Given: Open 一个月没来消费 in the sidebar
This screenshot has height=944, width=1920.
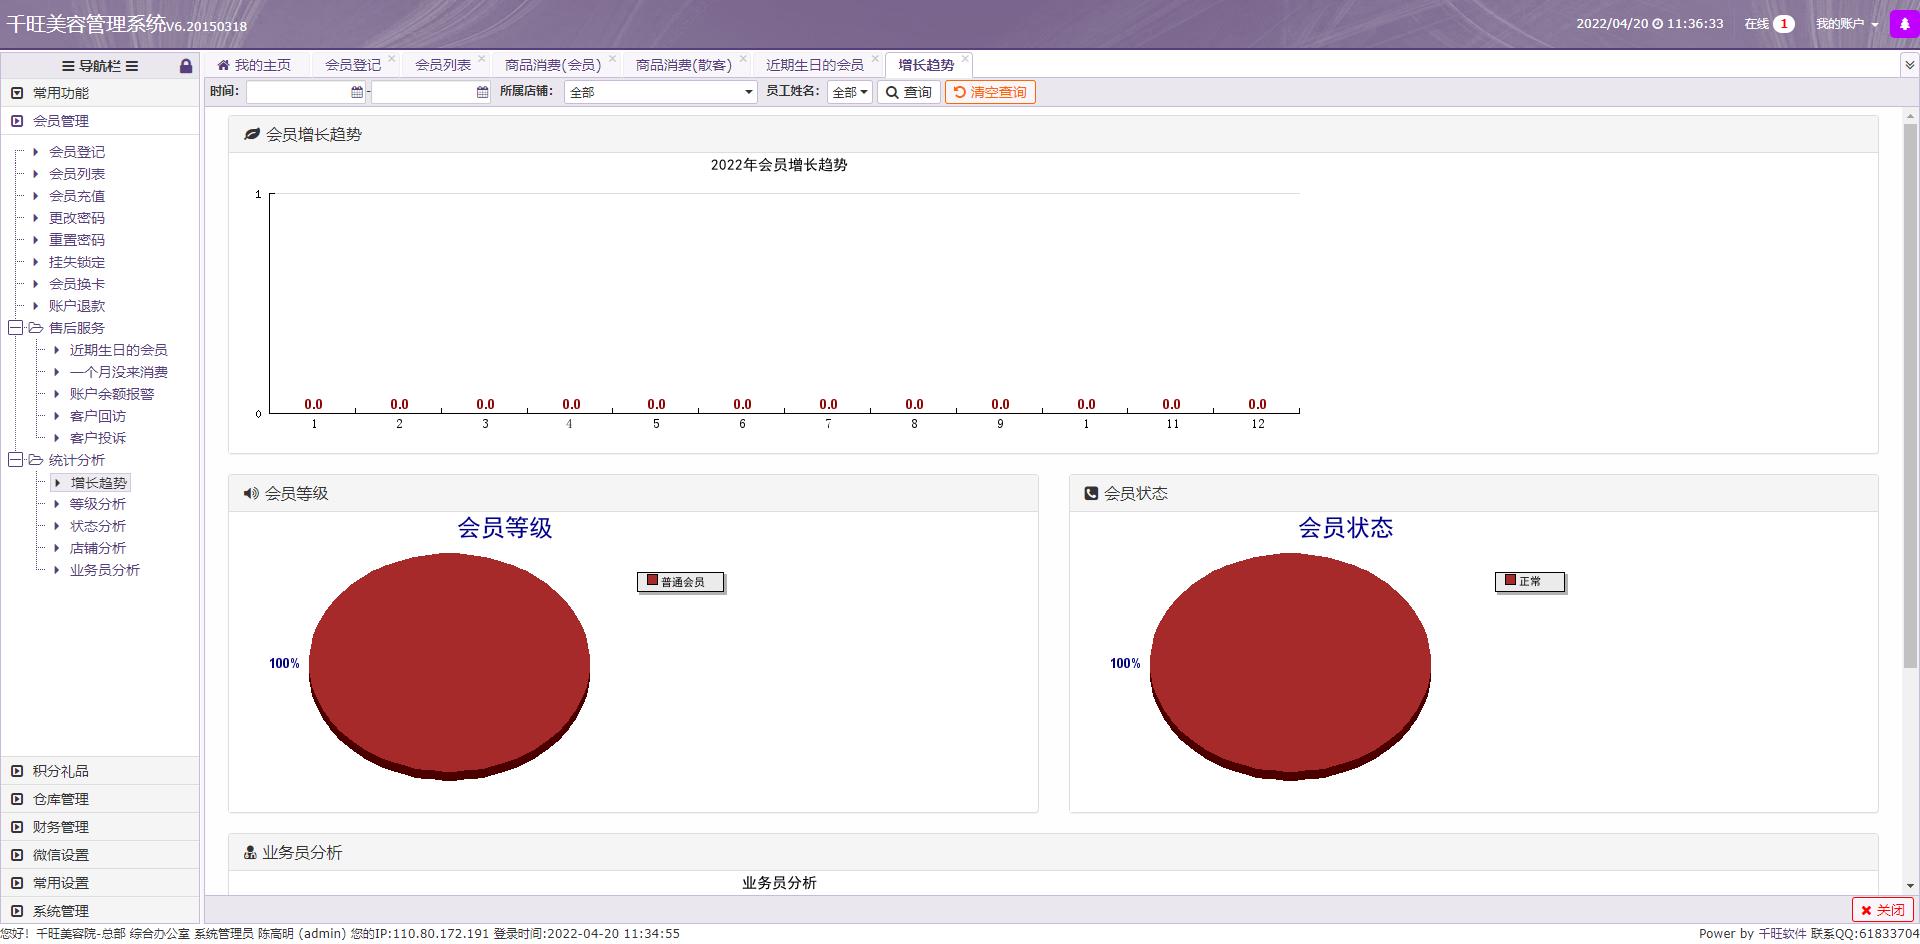Looking at the screenshot, I should click(119, 372).
